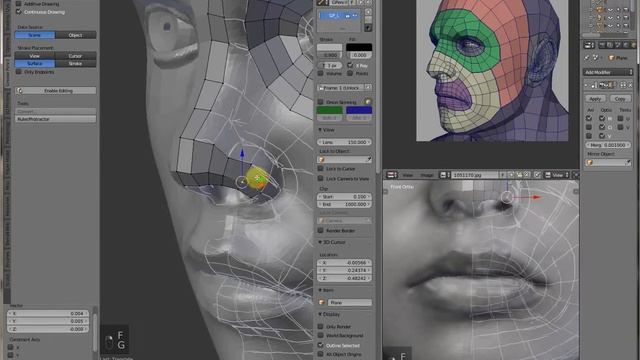The image size is (640, 360).
Task: Click move layer down arrow button
Action: coord(368,28)
